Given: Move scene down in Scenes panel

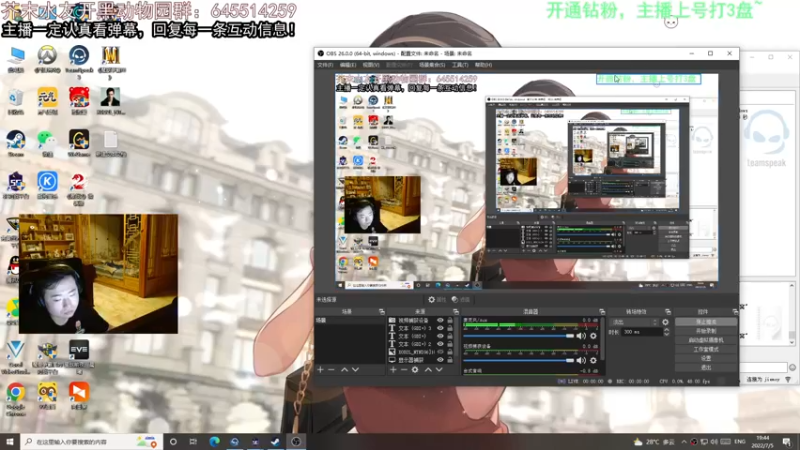Looking at the screenshot, I should pos(356,369).
